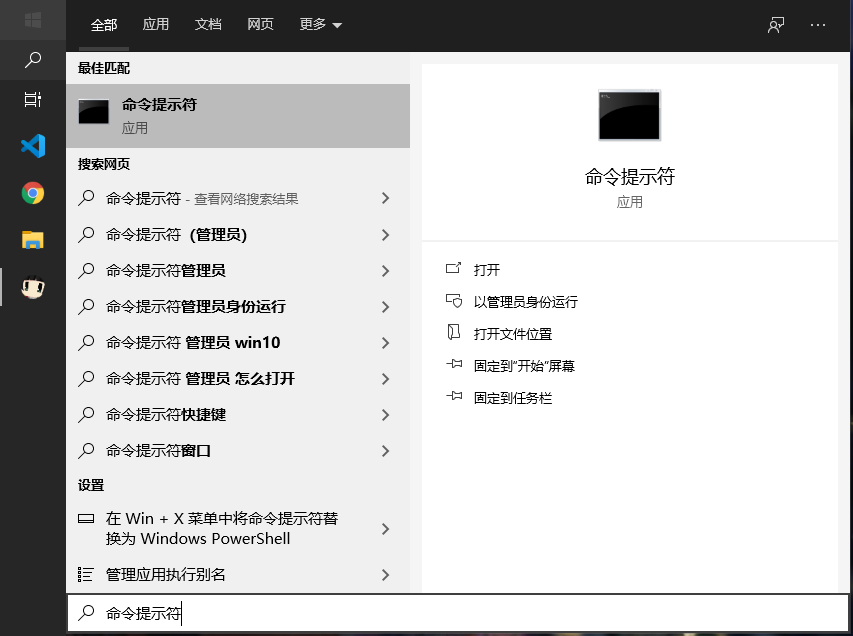The width and height of the screenshot is (853, 636).
Task: Open File Explorer from the taskbar
Action: click(31, 240)
